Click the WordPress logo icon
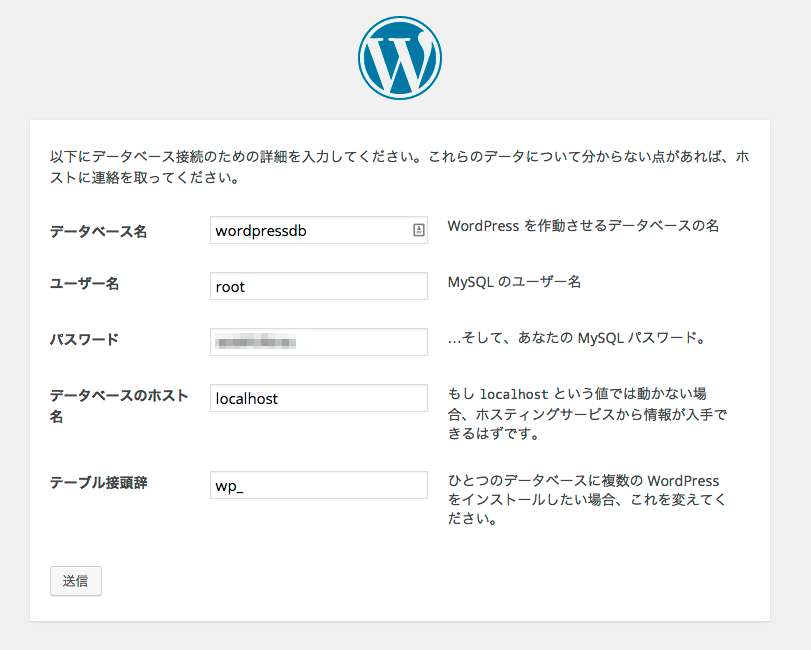This screenshot has height=650, width=811. click(x=400, y=57)
